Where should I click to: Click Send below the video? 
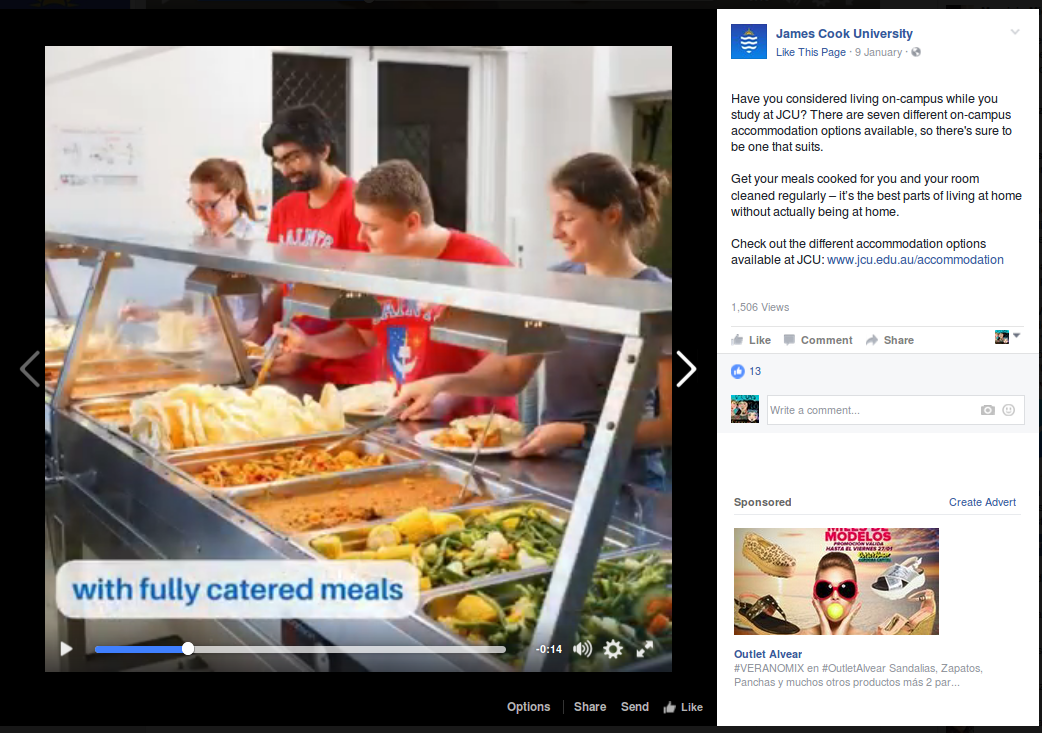coord(634,707)
